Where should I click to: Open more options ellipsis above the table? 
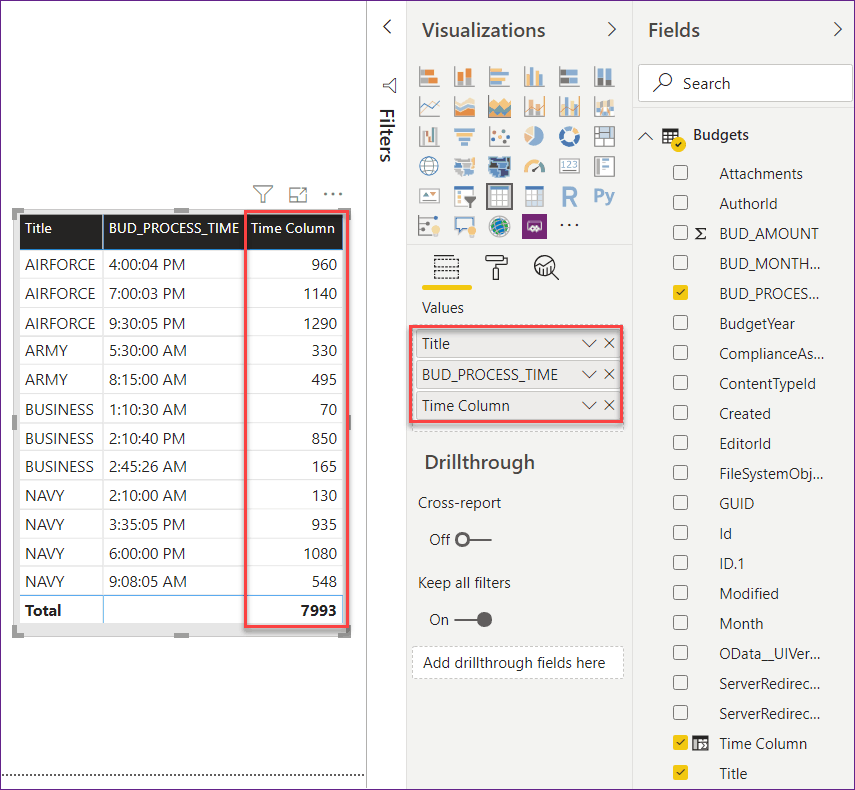(x=333, y=194)
